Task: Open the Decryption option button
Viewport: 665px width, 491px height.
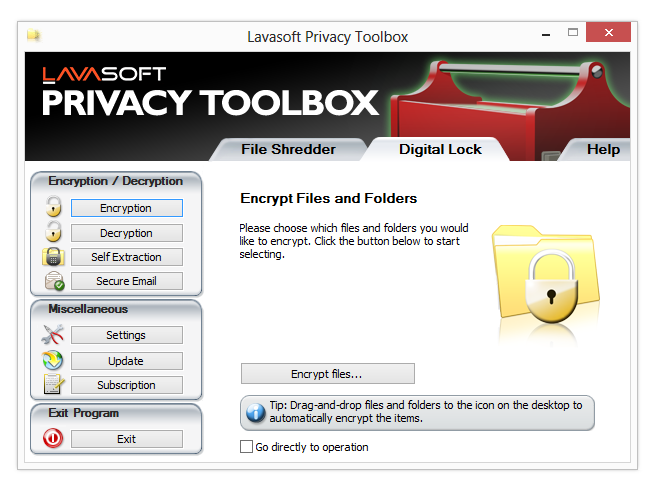Action: pyautogui.click(x=126, y=233)
